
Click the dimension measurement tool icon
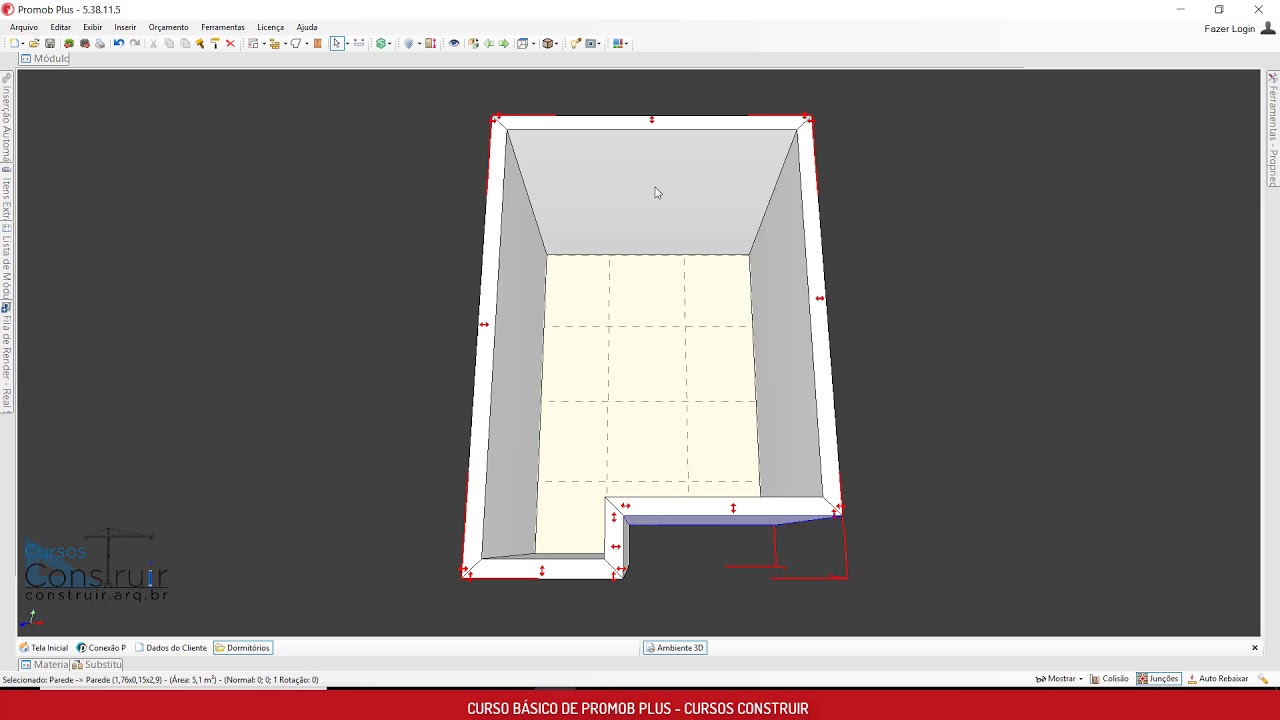click(x=359, y=43)
